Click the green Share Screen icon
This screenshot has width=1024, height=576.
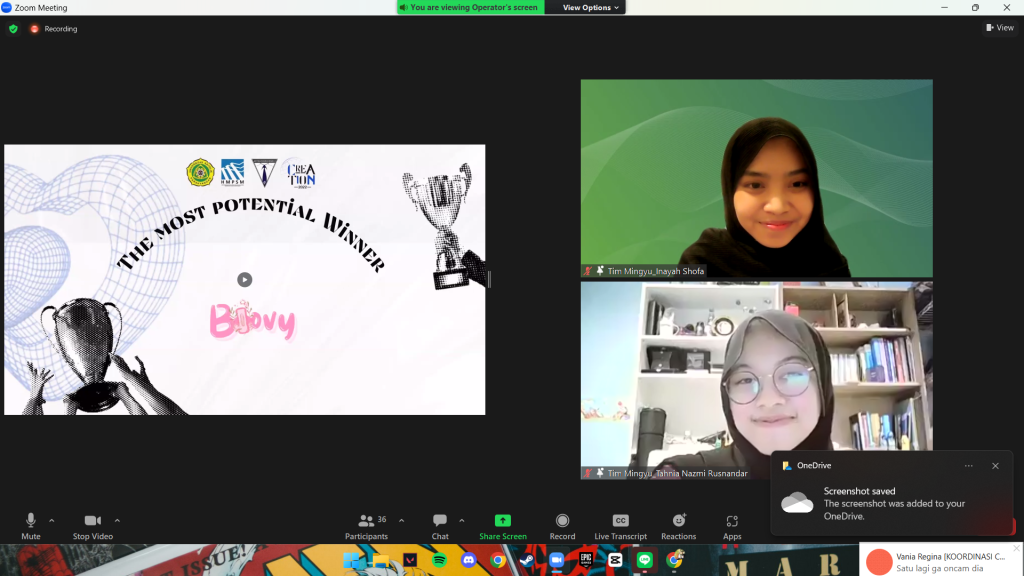tap(502, 520)
